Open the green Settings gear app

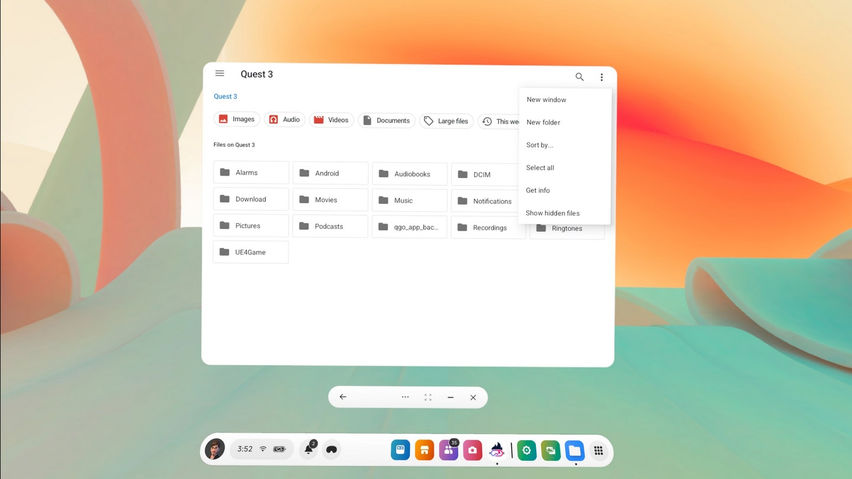click(527, 450)
